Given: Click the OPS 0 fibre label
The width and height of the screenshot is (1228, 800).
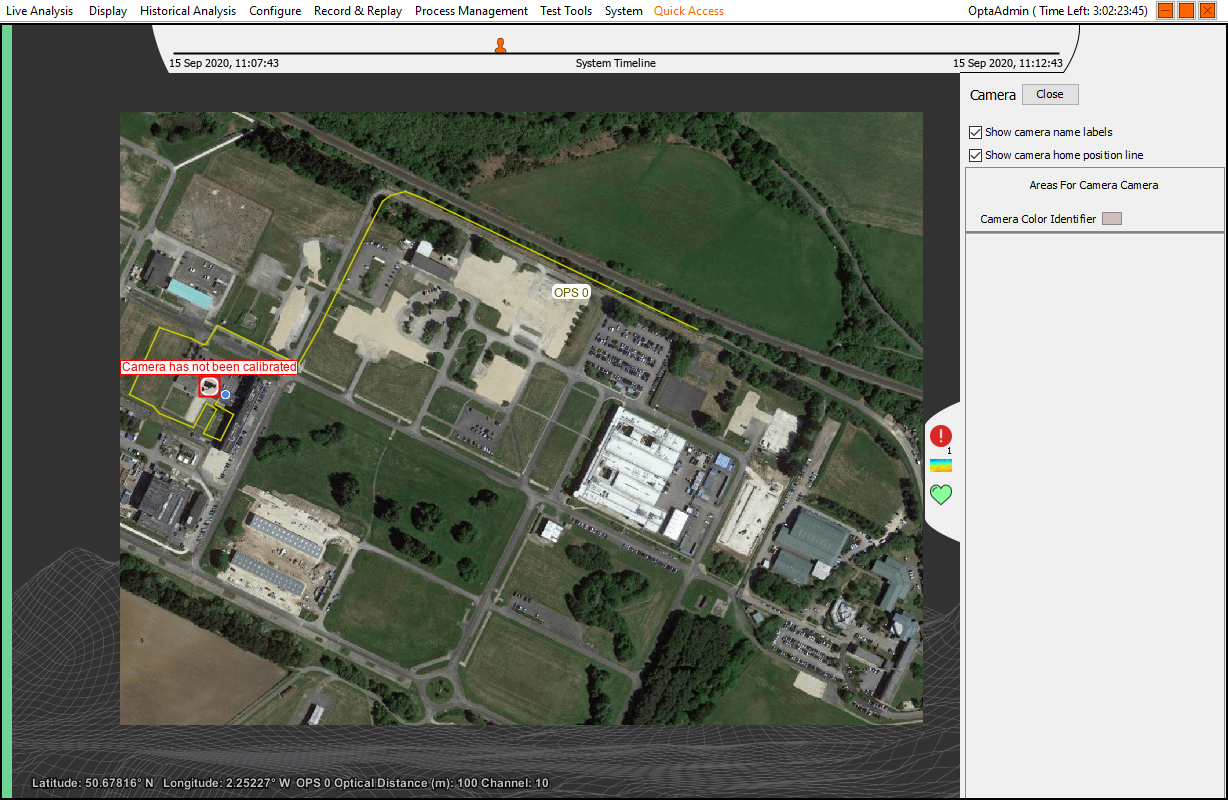Looking at the screenshot, I should [x=572, y=293].
